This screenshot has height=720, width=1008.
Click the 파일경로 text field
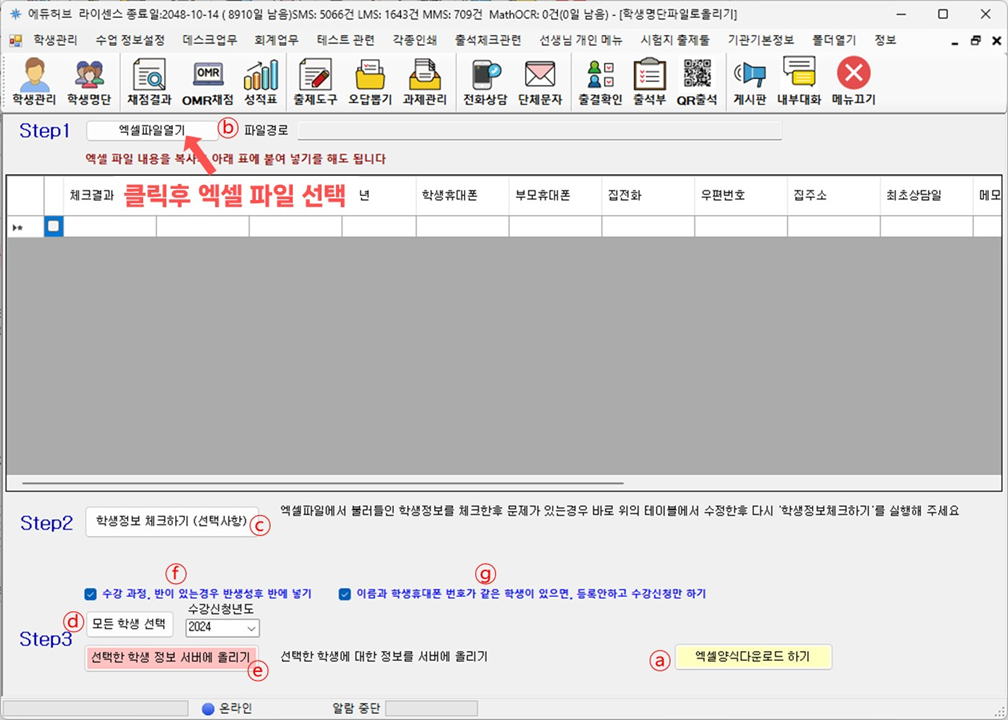[x=539, y=130]
